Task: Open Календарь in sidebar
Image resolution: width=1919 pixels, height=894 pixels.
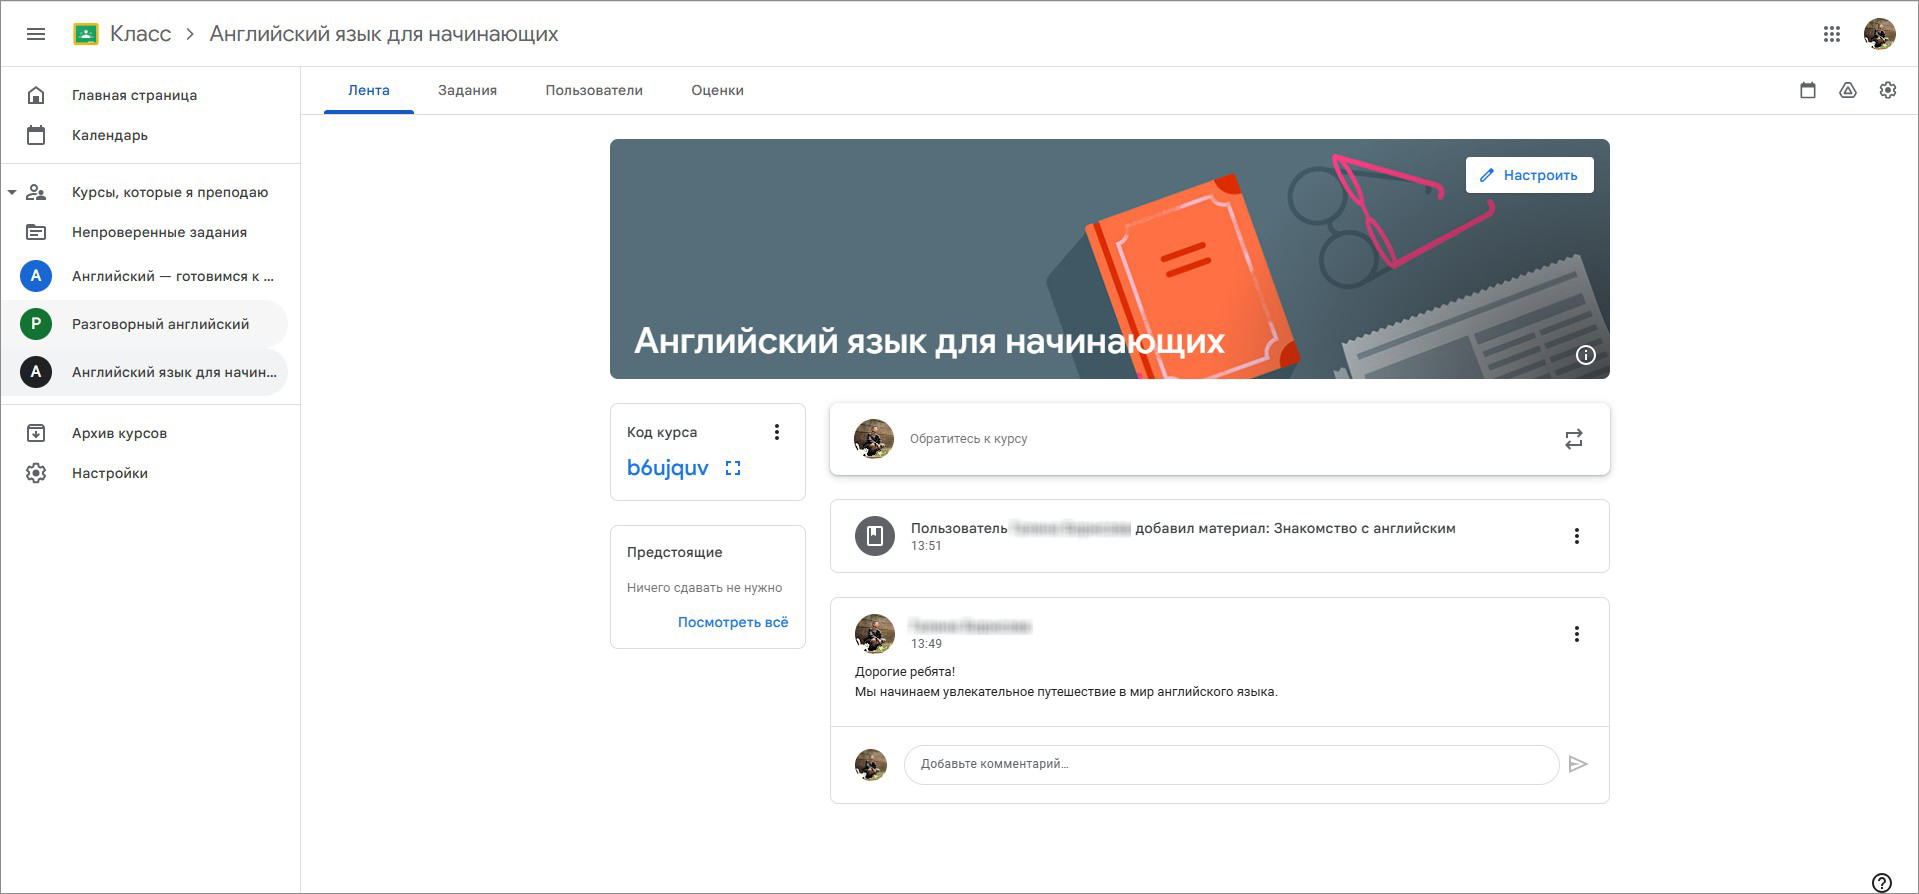Action: 110,135
